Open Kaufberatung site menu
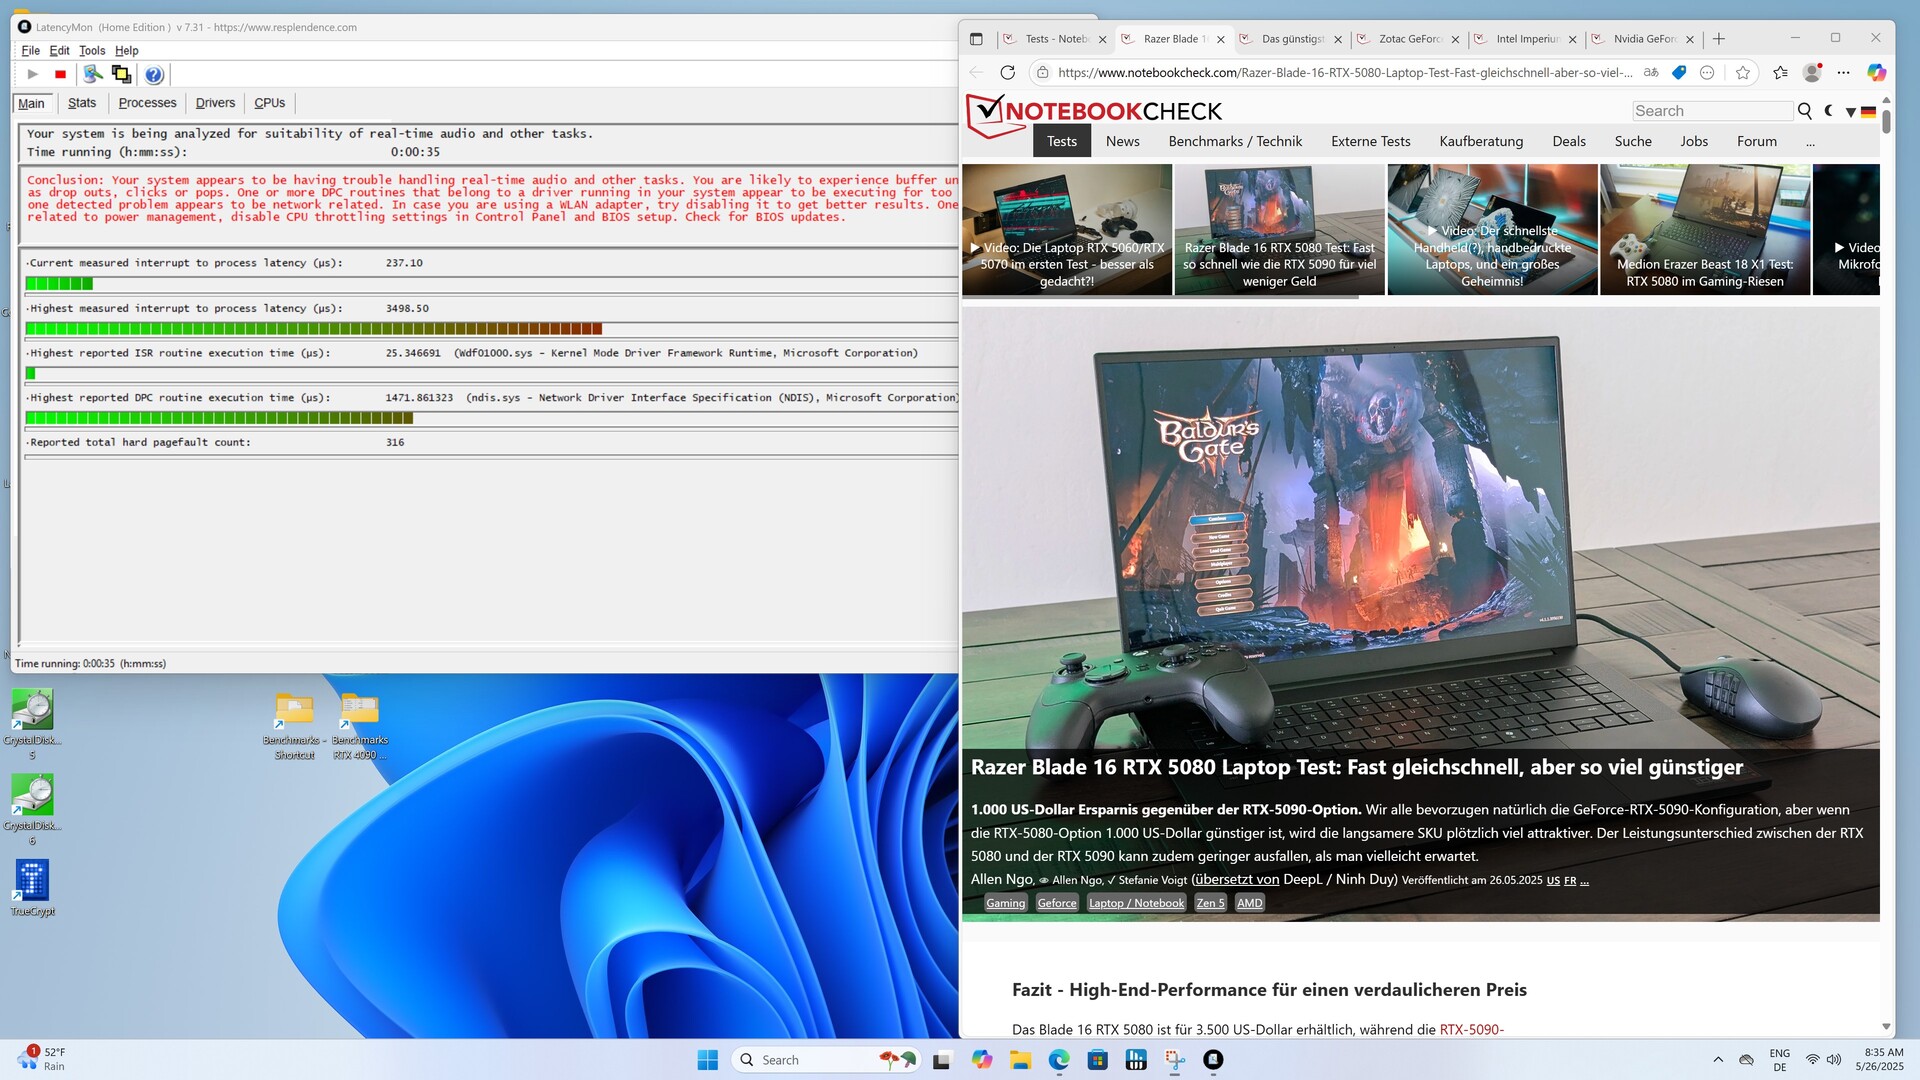The width and height of the screenshot is (1920, 1080). [x=1481, y=142]
